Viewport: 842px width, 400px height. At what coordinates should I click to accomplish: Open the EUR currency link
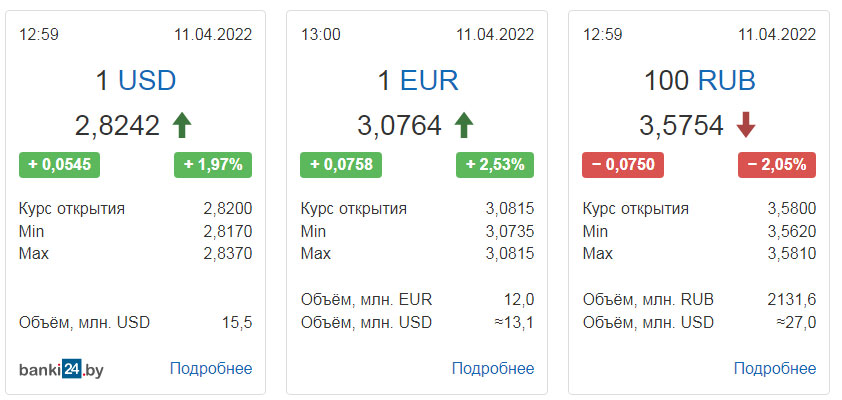coord(429,81)
